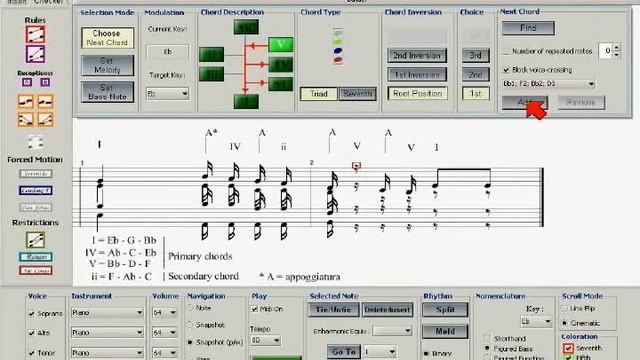The height and width of the screenshot is (360, 640).
Task: Open the Nomenclature Key dropdown
Action: click(536, 322)
